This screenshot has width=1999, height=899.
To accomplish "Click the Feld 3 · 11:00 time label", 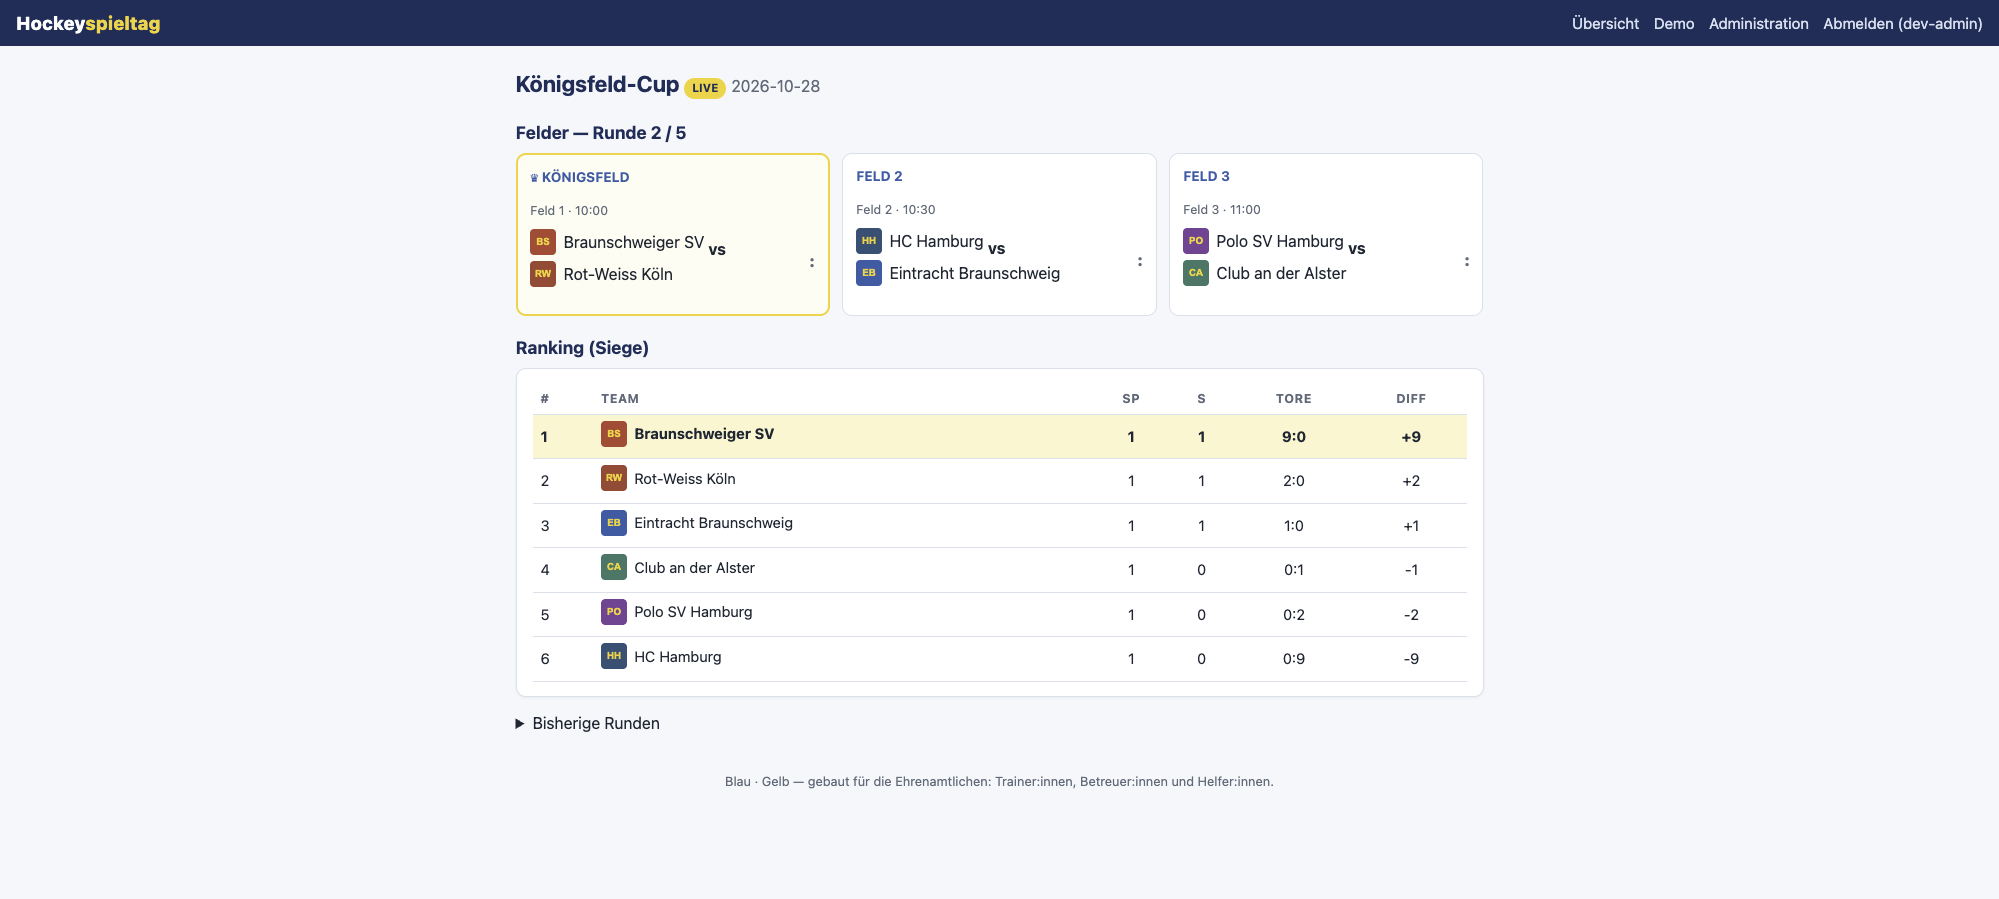I will 1222,210.
